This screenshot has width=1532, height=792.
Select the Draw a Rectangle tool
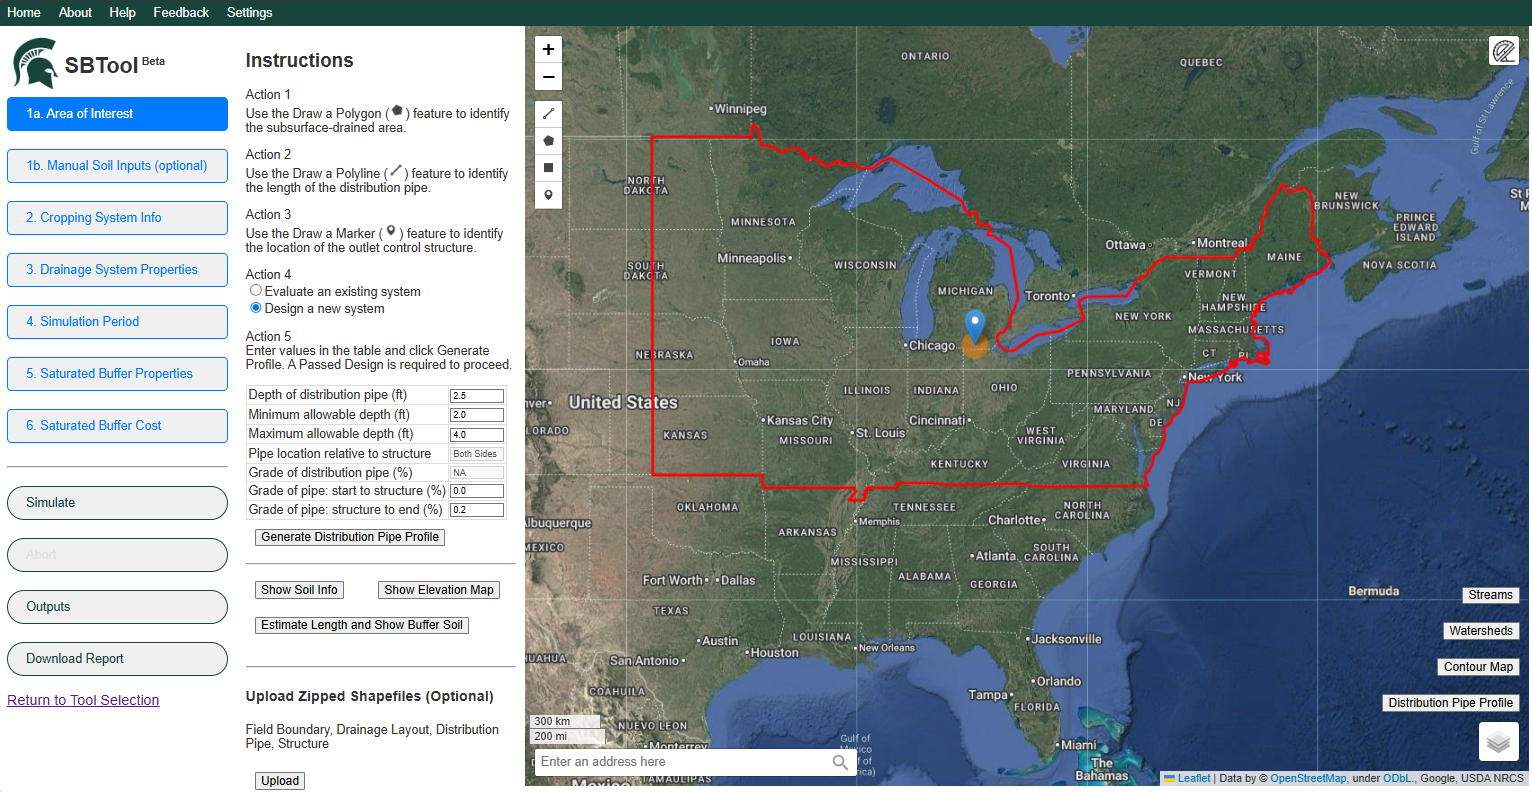pyautogui.click(x=548, y=167)
